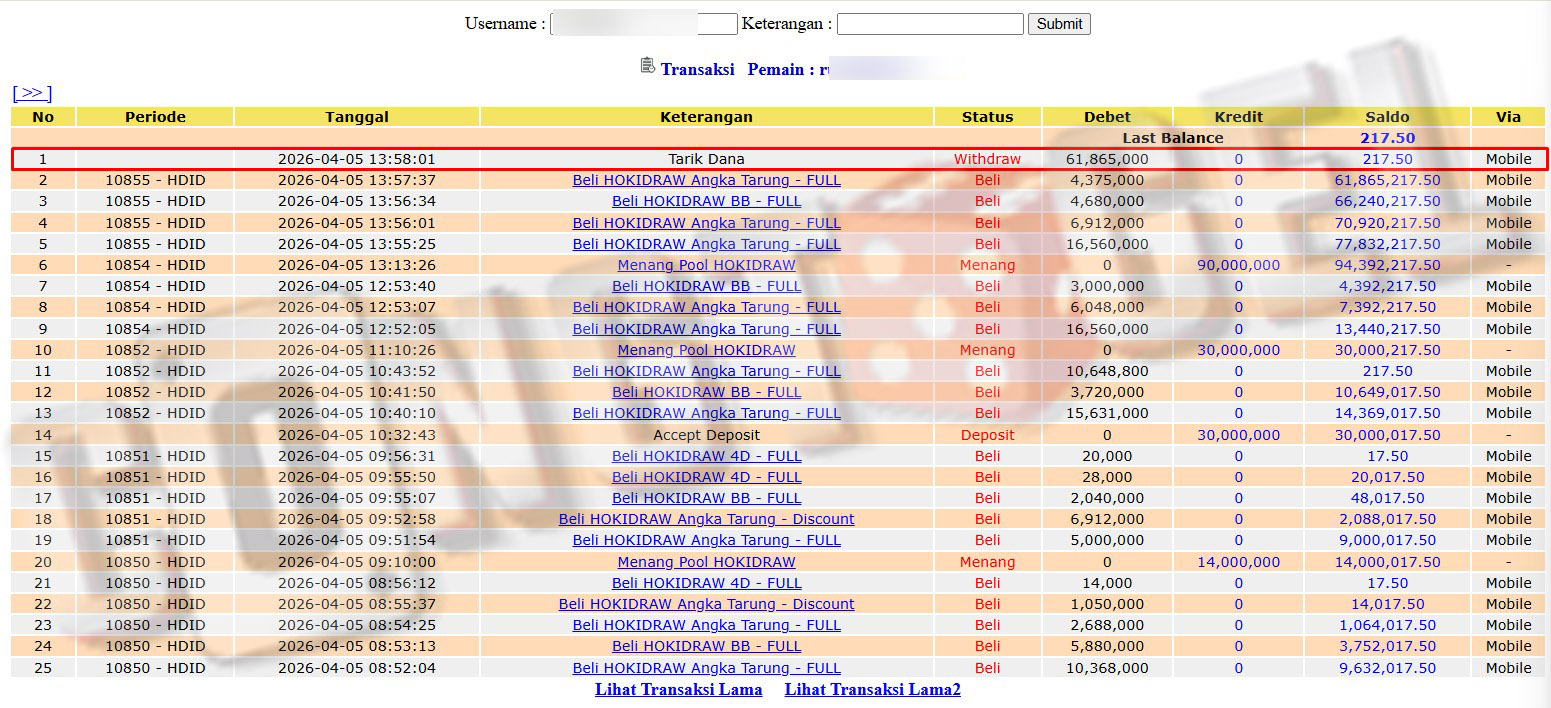Open row 16 Beli HOKIDRAW 4D - FULL link

(x=706, y=477)
